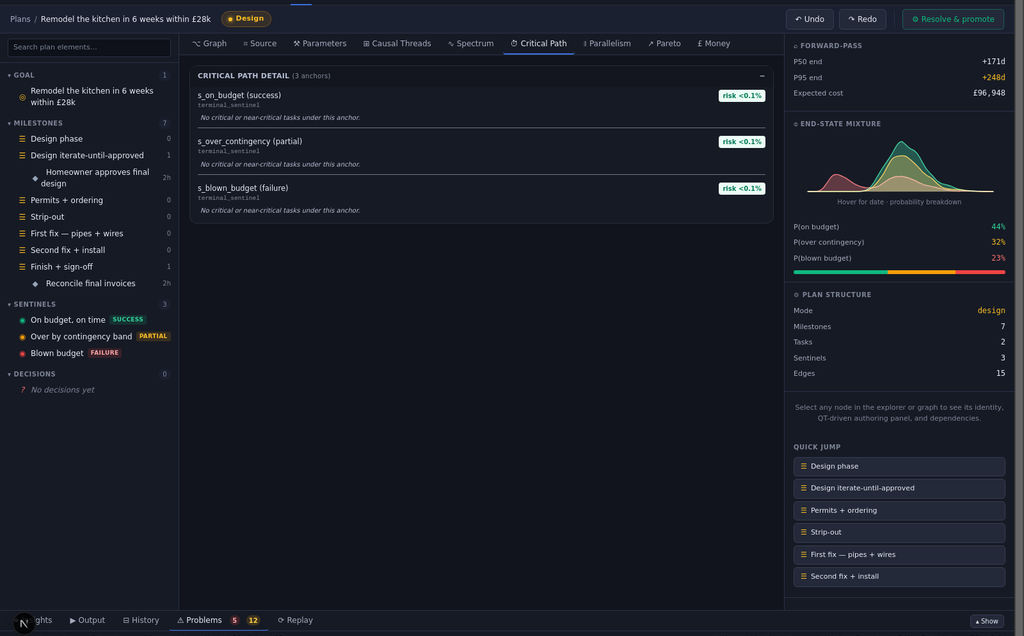Image resolution: width=1024 pixels, height=636 pixels.
Task: Click risk badge for s_blown_budget
Action: tap(741, 188)
